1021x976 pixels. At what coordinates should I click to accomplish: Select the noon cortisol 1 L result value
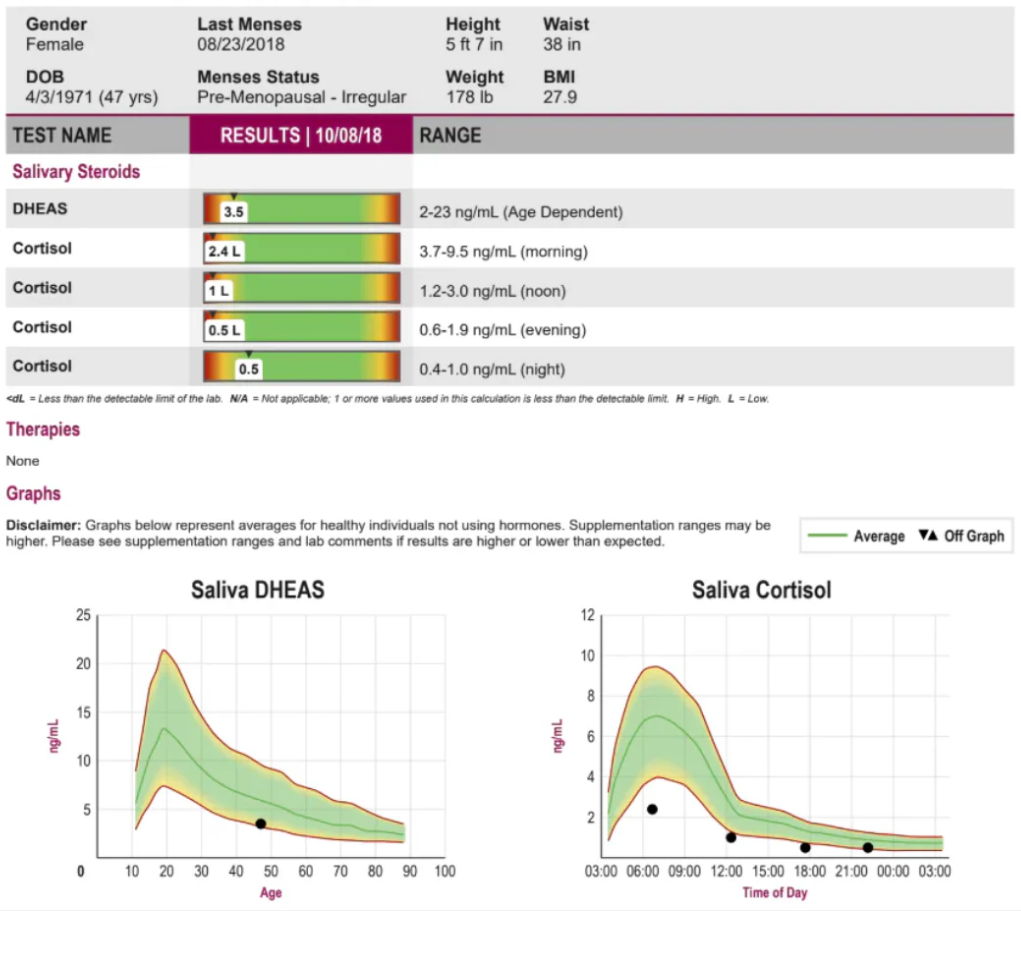tap(218, 291)
